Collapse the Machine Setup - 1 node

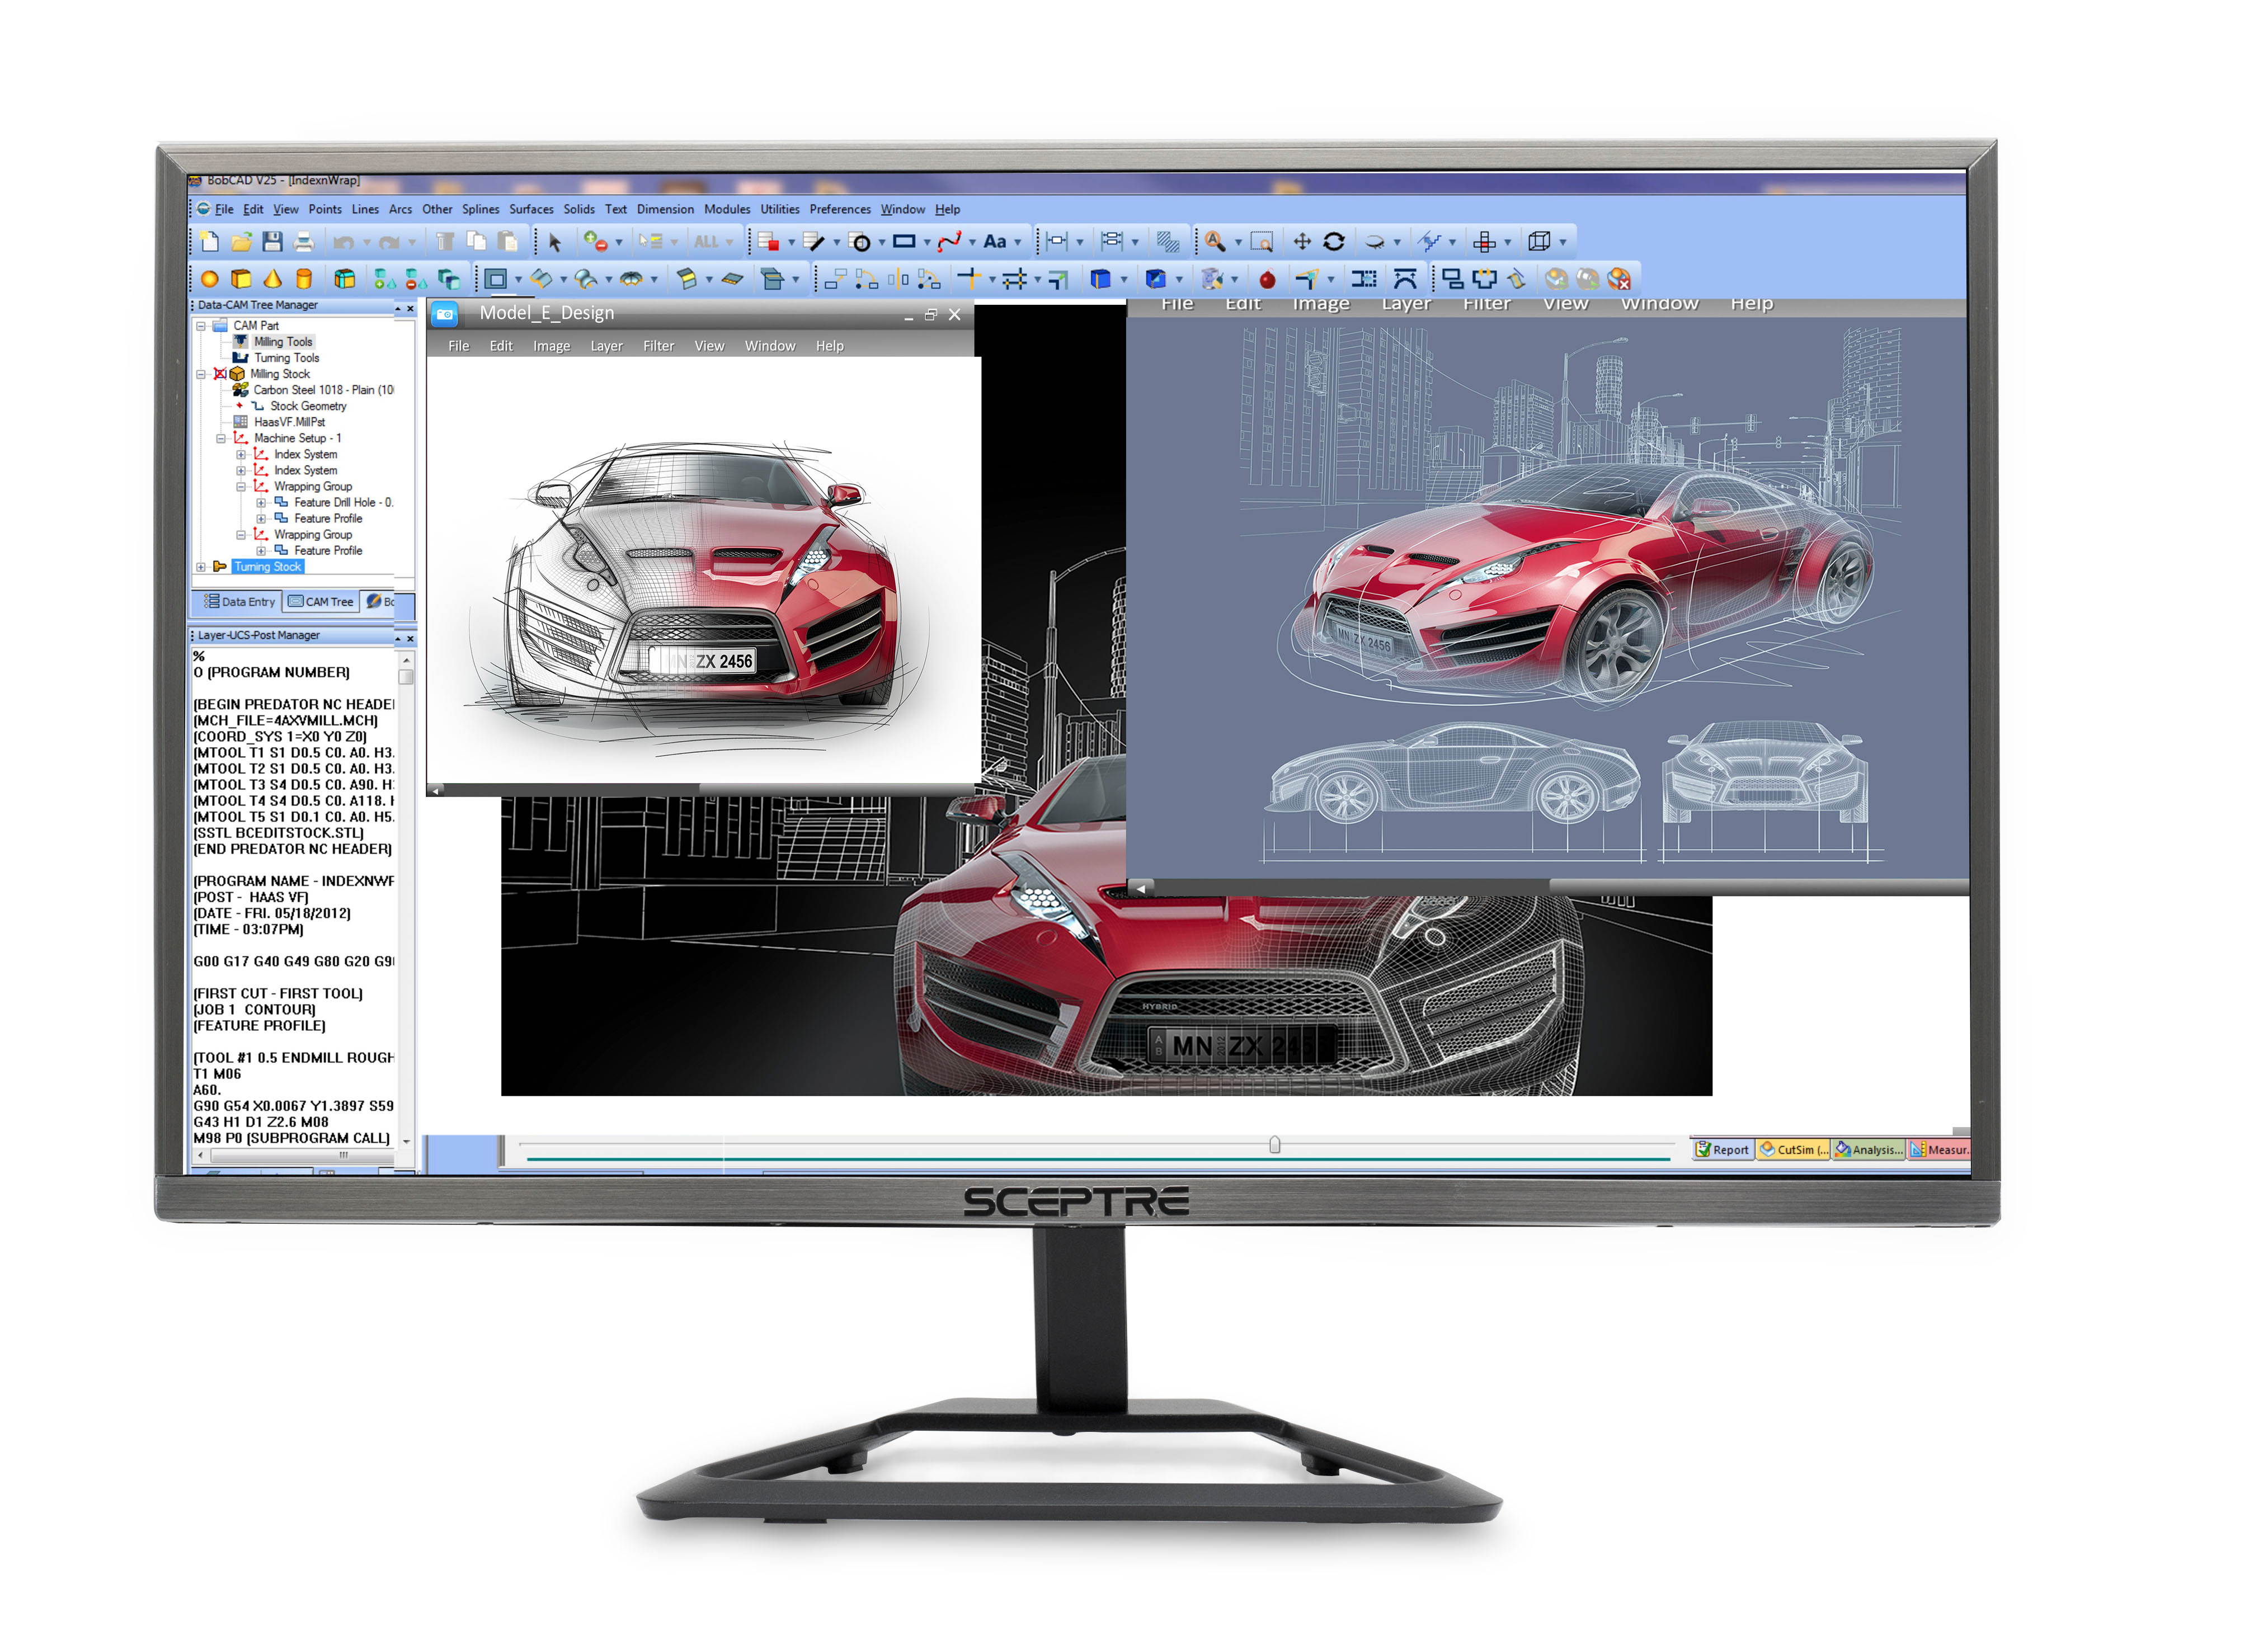coord(221,439)
